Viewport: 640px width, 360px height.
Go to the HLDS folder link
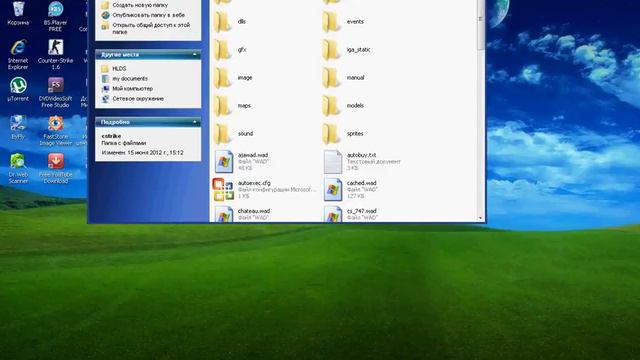(x=119, y=69)
